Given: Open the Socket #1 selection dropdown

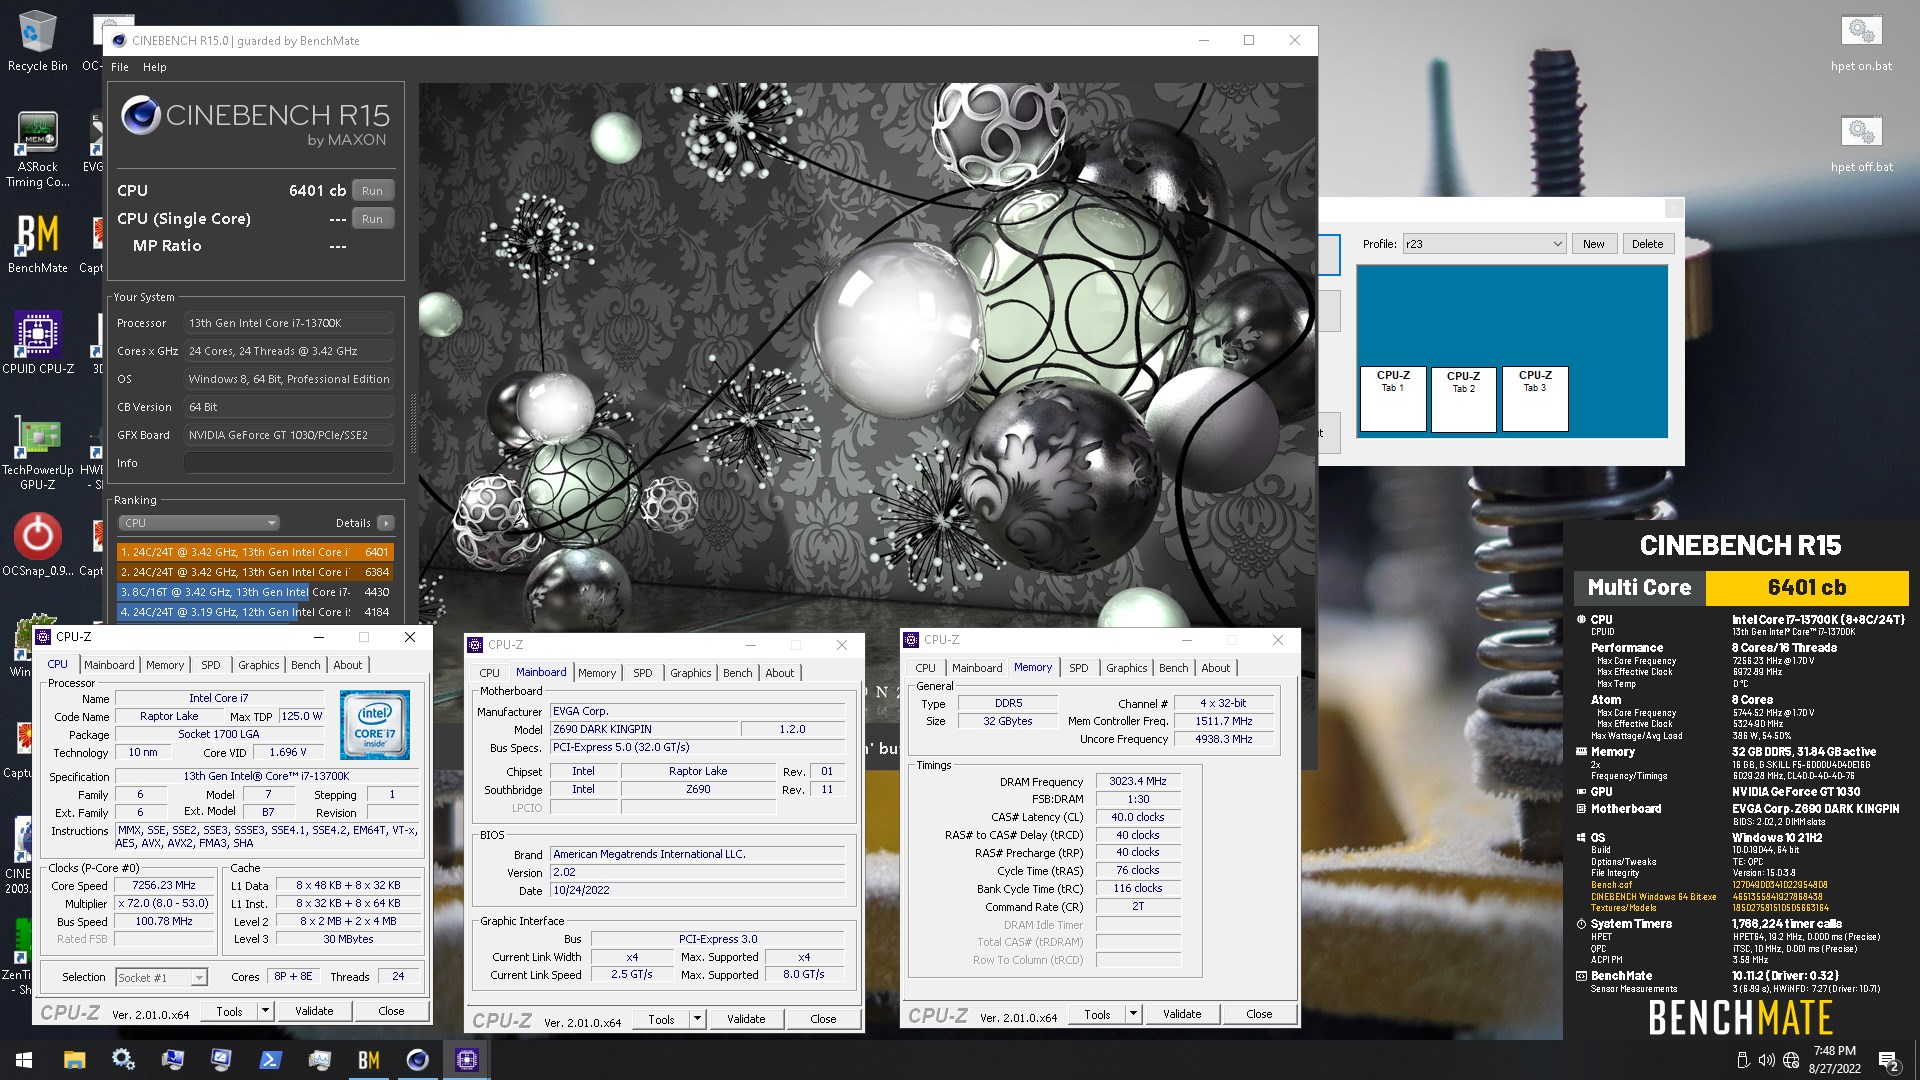Looking at the screenshot, I should [161, 977].
